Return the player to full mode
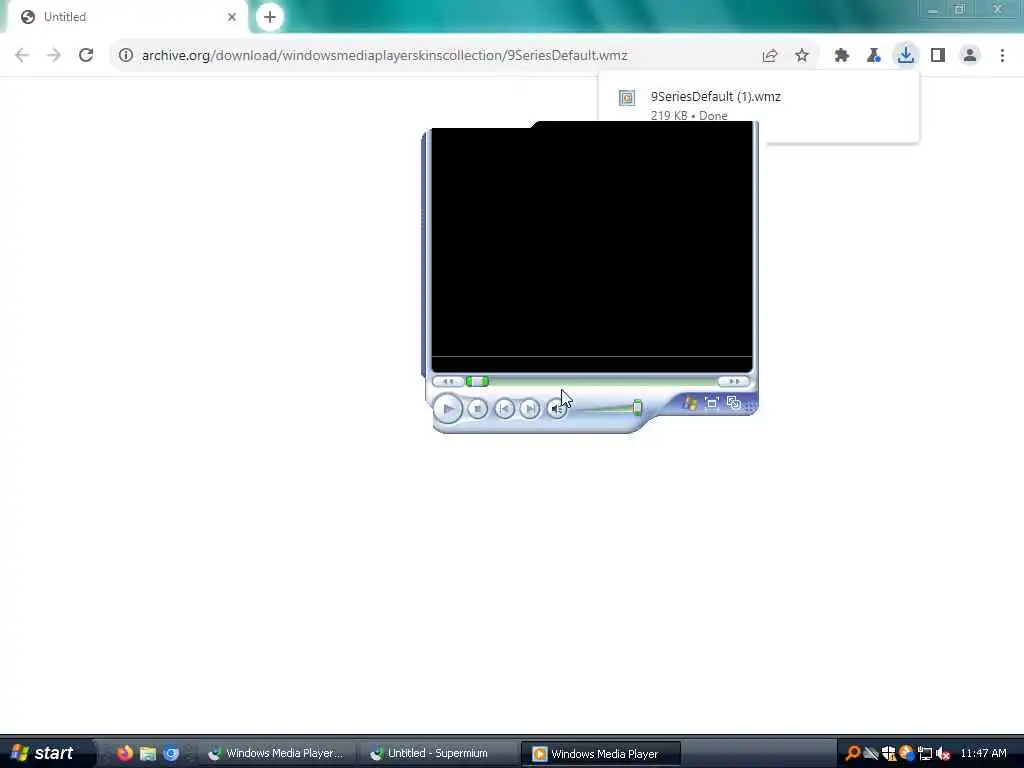Viewport: 1024px width, 768px height. [733, 403]
